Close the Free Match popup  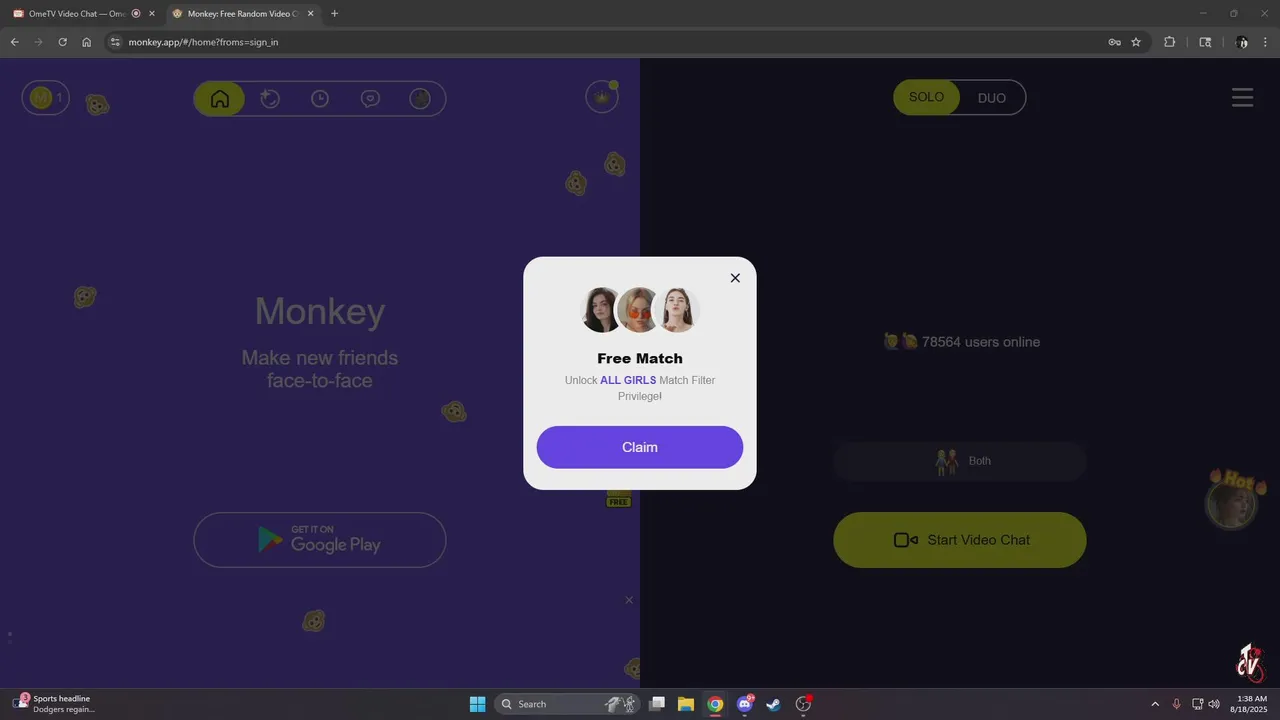[x=735, y=278]
